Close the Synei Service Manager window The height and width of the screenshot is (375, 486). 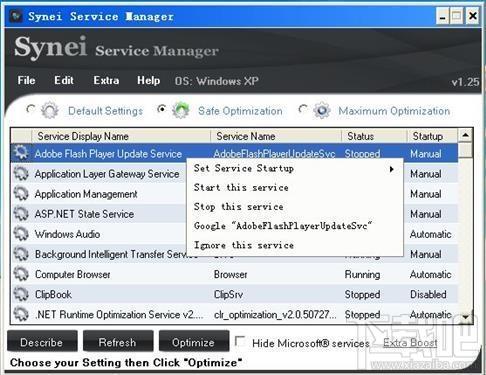[x=473, y=16]
